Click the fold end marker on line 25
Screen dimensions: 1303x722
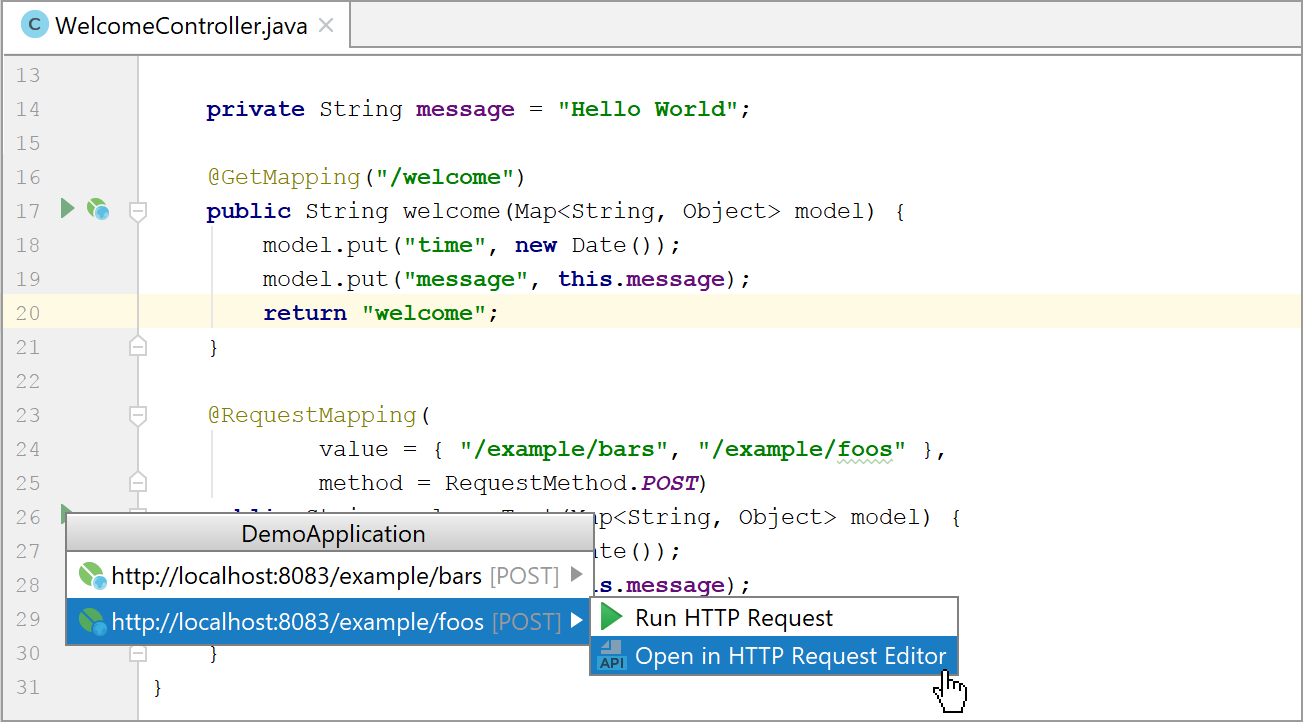[139, 482]
